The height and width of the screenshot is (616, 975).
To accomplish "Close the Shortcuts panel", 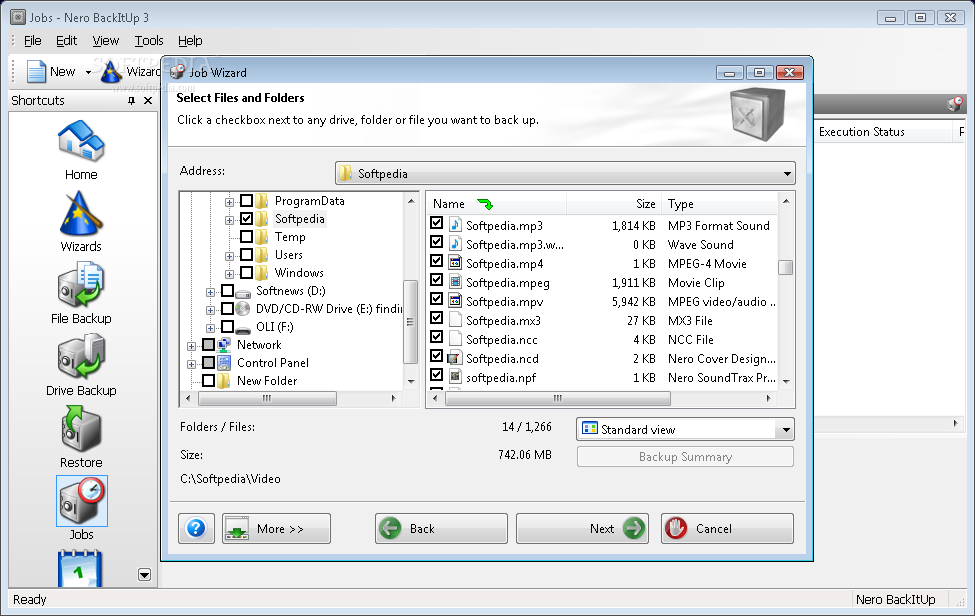I will 148,100.
